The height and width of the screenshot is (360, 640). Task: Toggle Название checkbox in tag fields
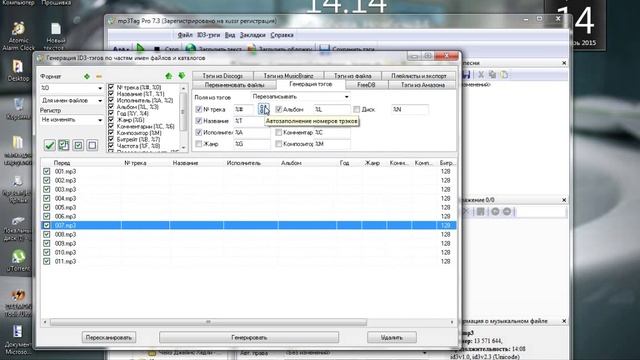199,121
